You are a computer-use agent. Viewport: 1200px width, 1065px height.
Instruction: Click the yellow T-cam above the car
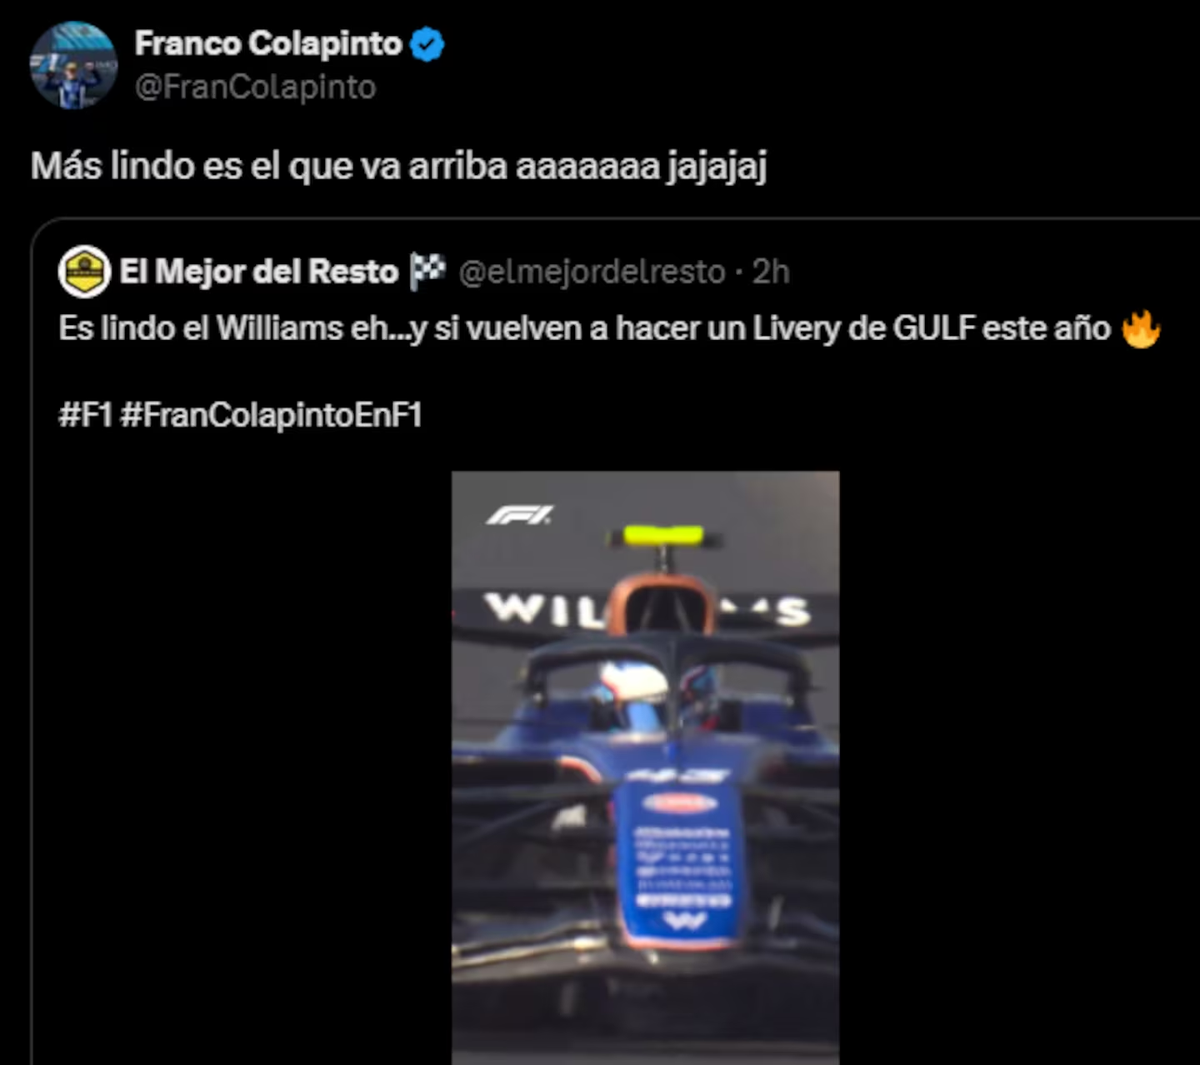click(x=664, y=537)
